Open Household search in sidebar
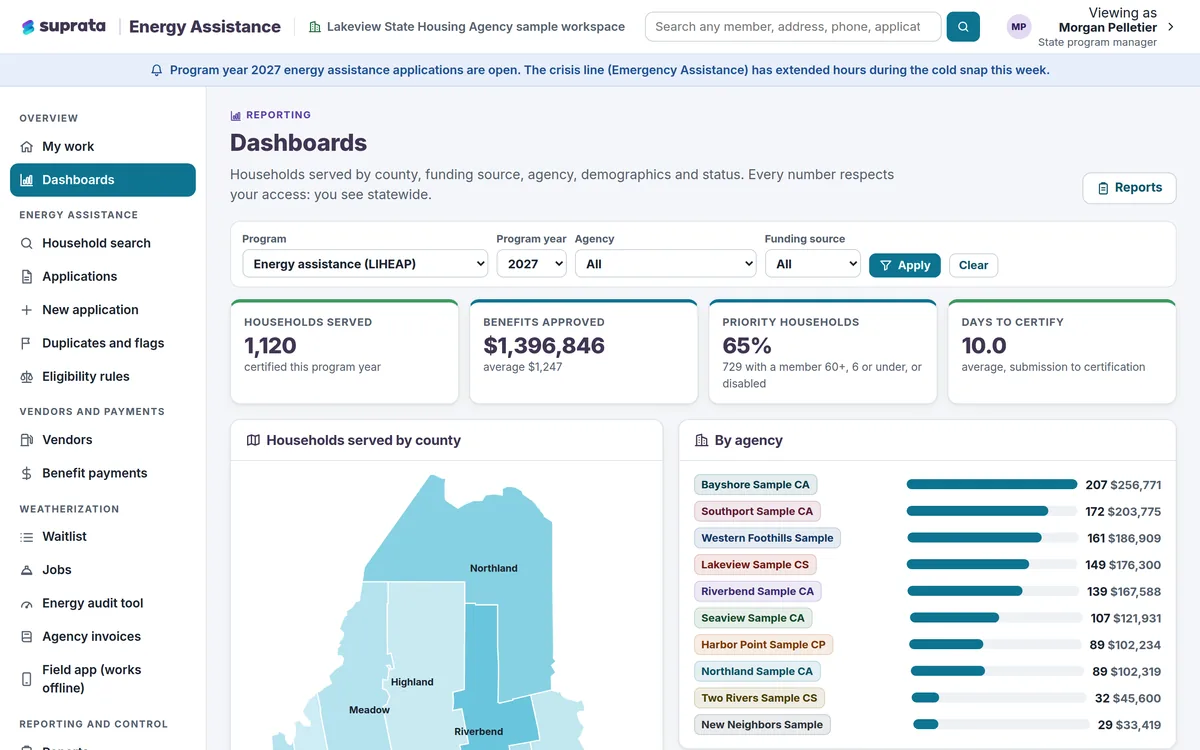The image size is (1200, 750). pyautogui.click(x=103, y=243)
